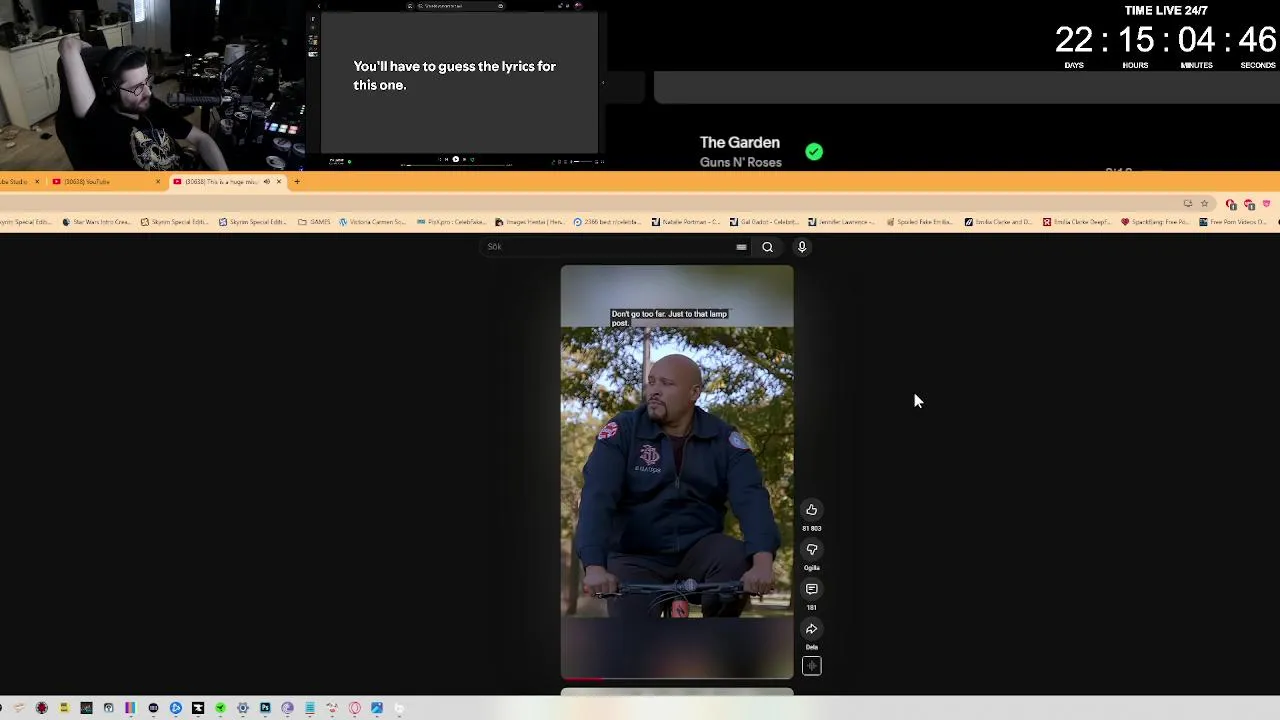Open the next Short preview below
The height and width of the screenshot is (720, 1280).
coord(677,691)
